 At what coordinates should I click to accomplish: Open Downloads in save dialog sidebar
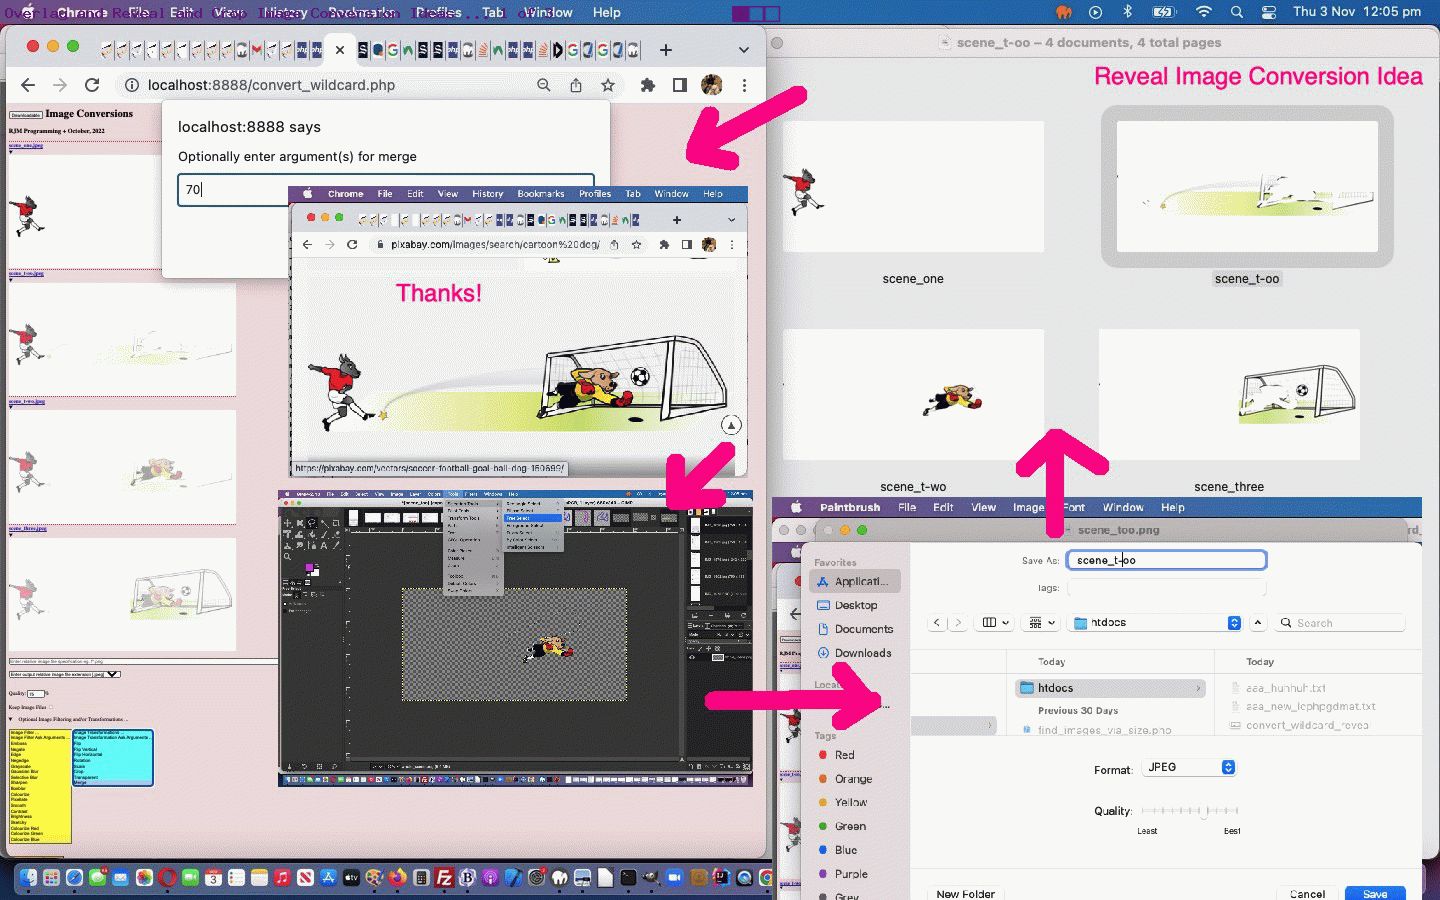pyautogui.click(x=855, y=653)
